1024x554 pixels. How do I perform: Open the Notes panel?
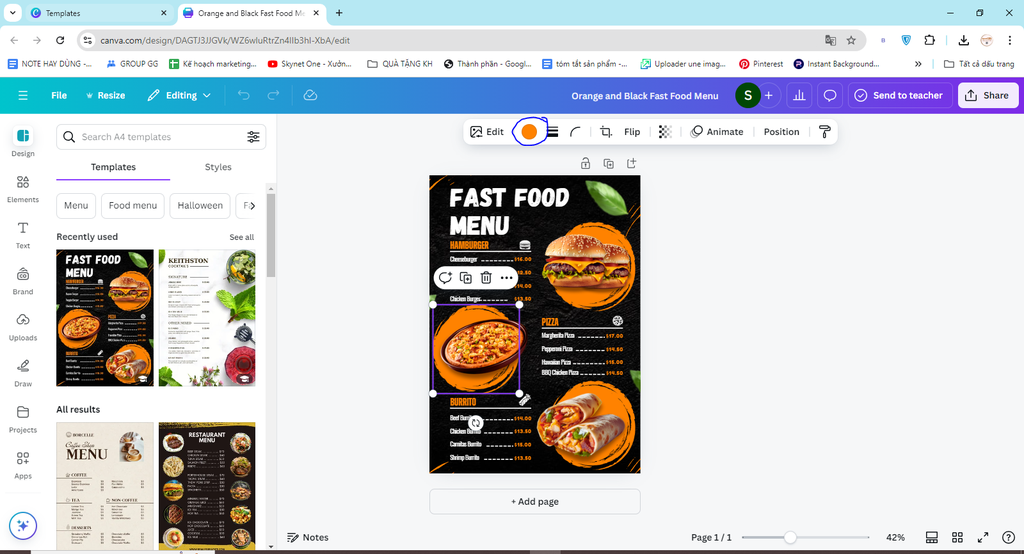pos(308,537)
